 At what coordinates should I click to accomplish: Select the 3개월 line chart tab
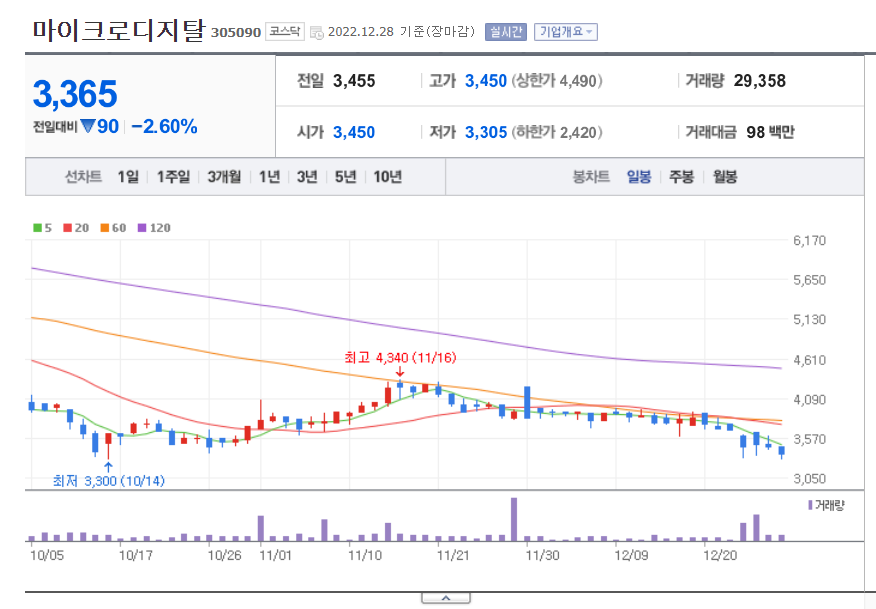tap(224, 177)
